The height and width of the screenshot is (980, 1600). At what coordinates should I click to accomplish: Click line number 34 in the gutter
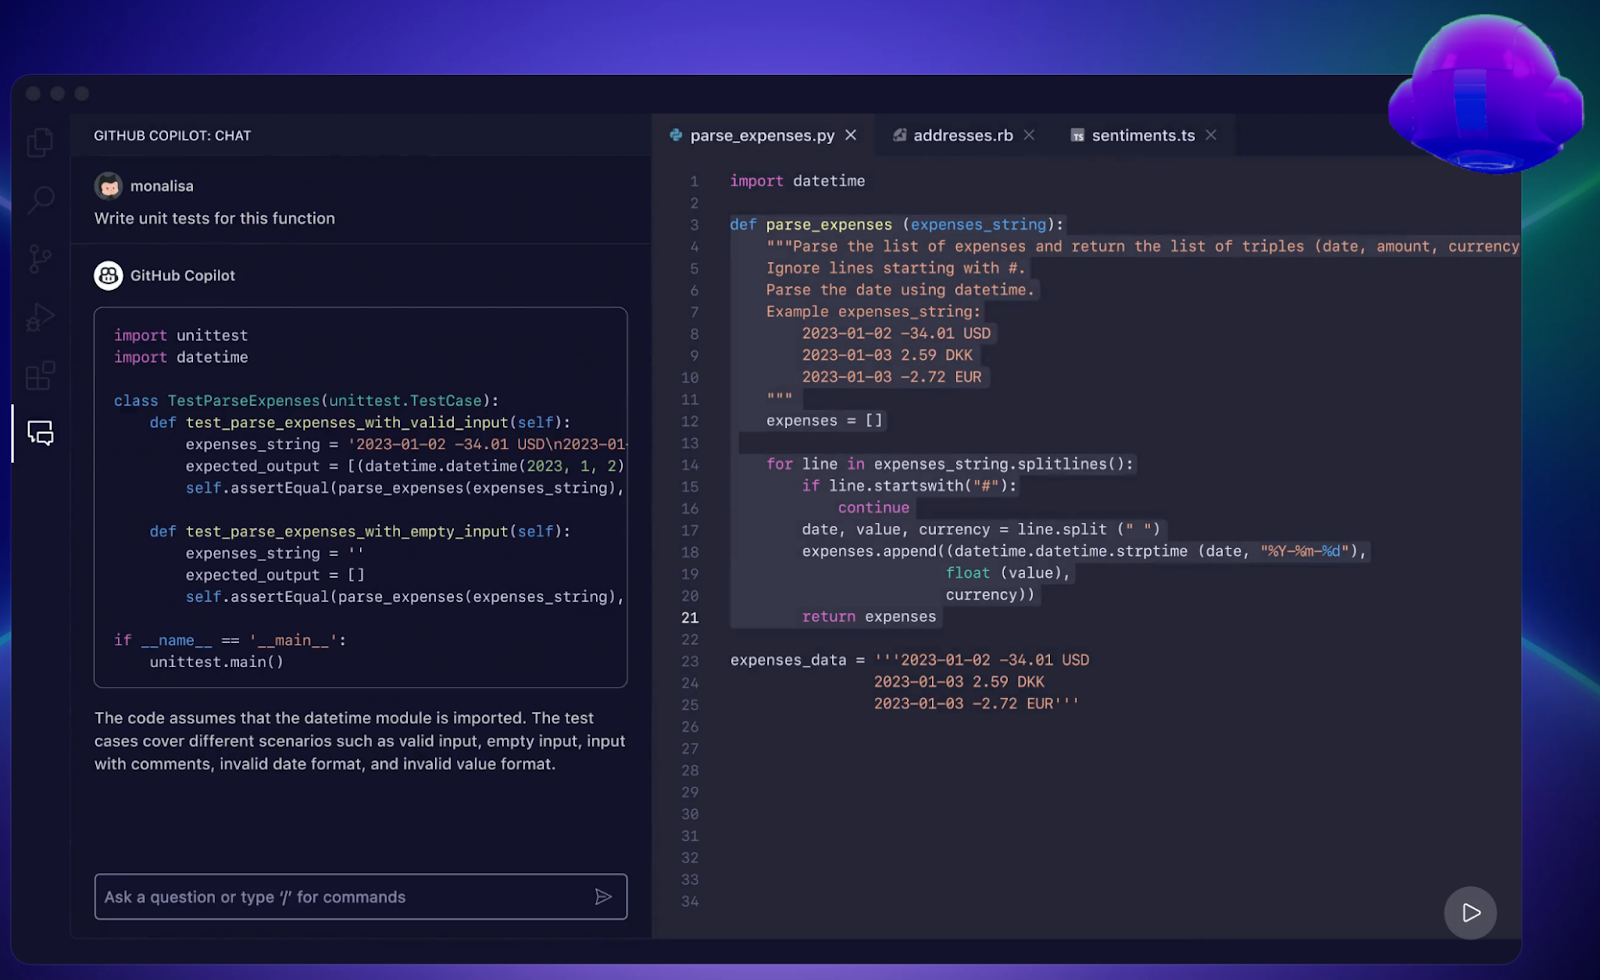[x=690, y=901]
